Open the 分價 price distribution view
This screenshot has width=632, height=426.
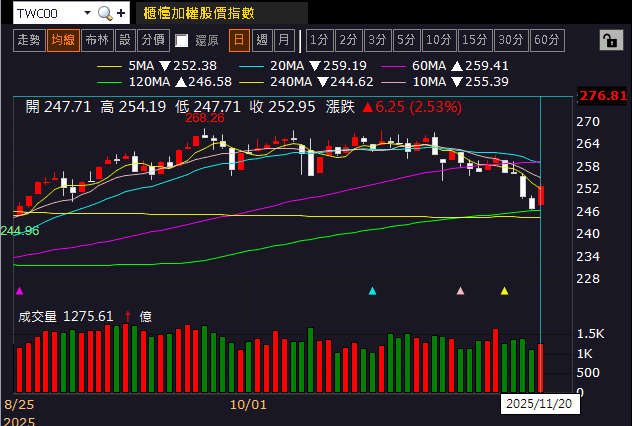pyautogui.click(x=153, y=40)
